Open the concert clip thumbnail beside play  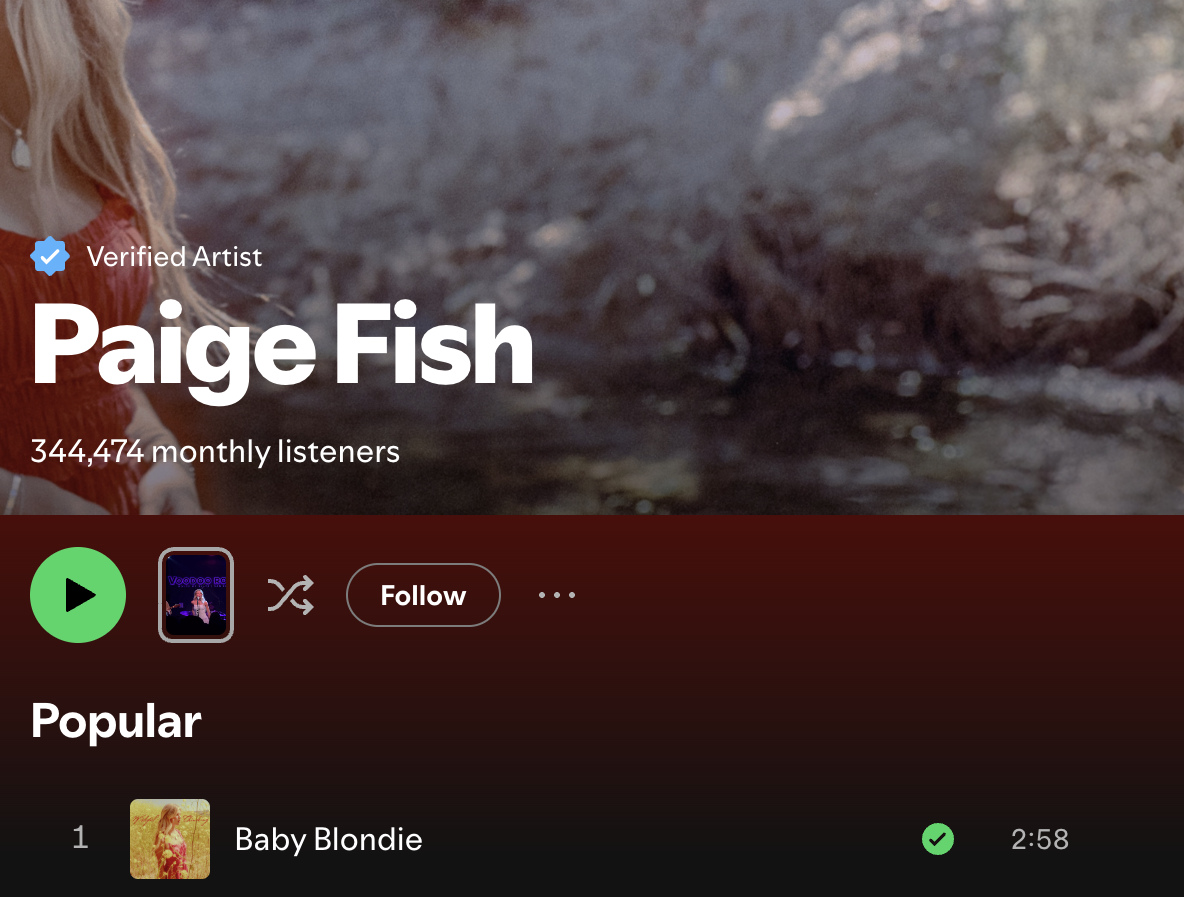click(196, 595)
